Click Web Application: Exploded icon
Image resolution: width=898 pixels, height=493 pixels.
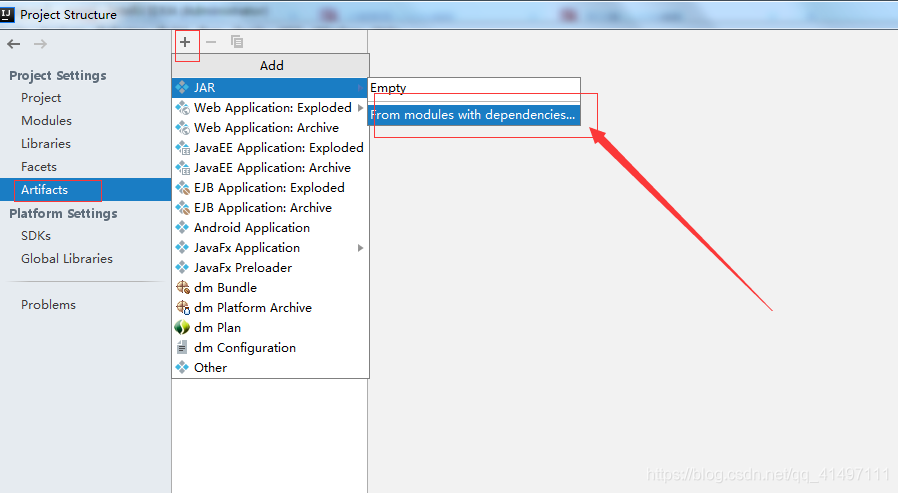click(x=182, y=108)
